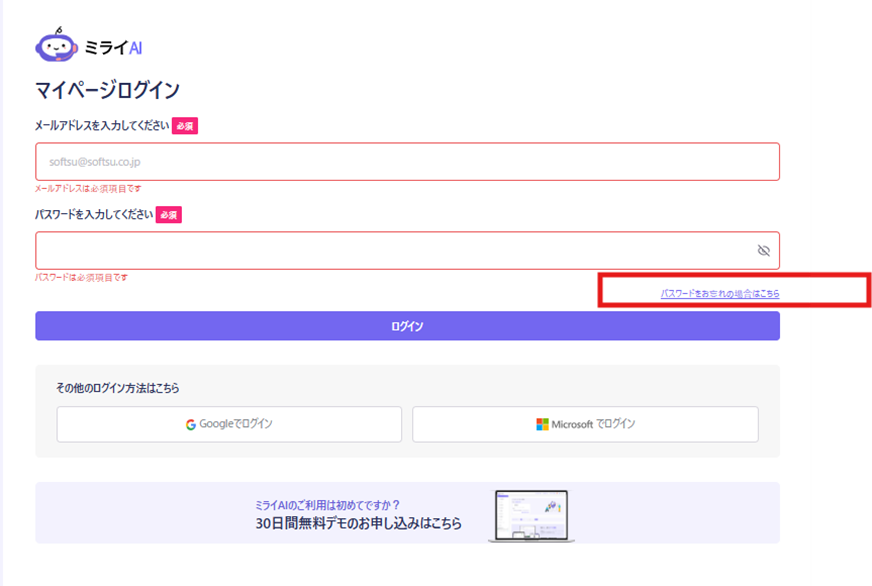Sign in with the Googleでログイン button

[x=229, y=424]
